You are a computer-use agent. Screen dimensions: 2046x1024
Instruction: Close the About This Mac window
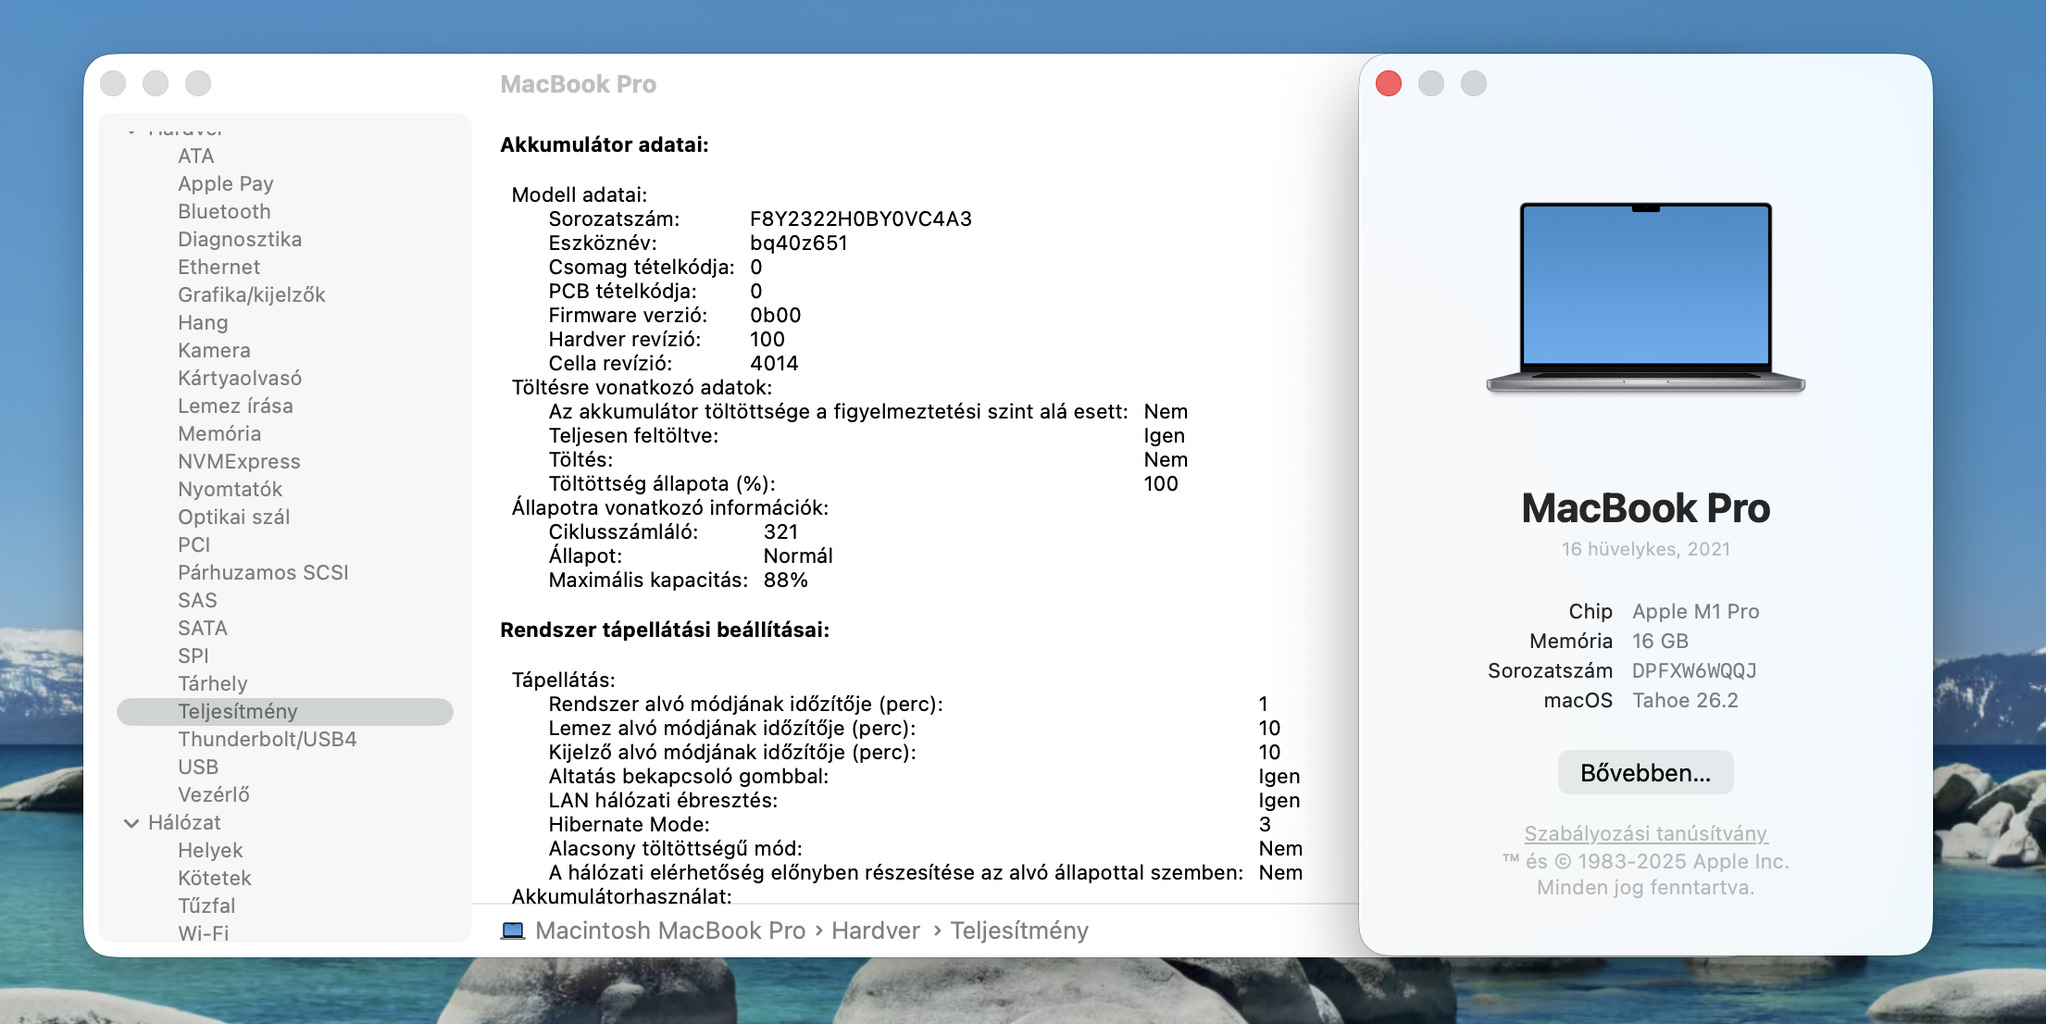(1389, 84)
